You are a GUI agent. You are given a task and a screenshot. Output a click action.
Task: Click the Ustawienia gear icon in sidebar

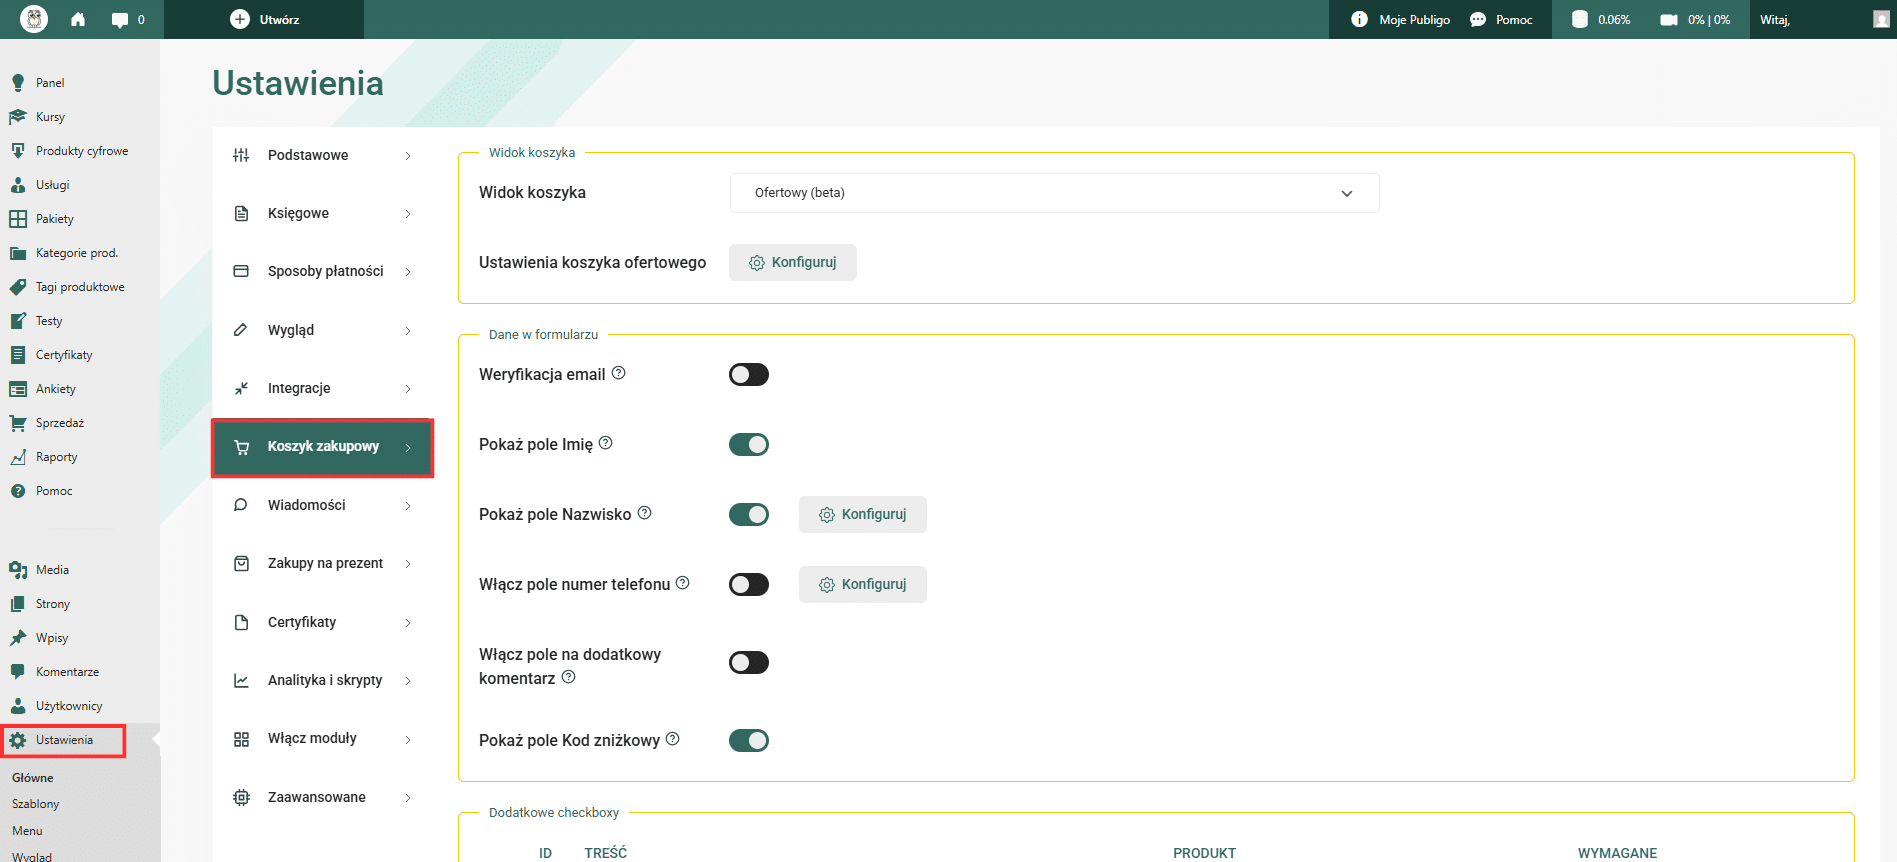tap(18, 740)
